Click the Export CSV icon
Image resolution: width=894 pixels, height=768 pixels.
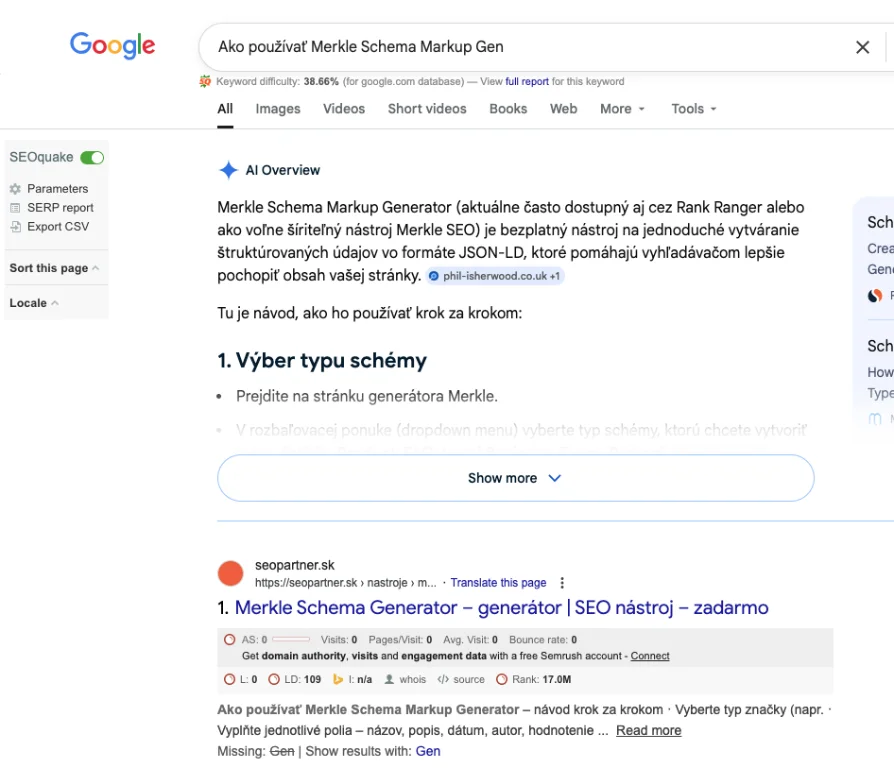tap(15, 227)
